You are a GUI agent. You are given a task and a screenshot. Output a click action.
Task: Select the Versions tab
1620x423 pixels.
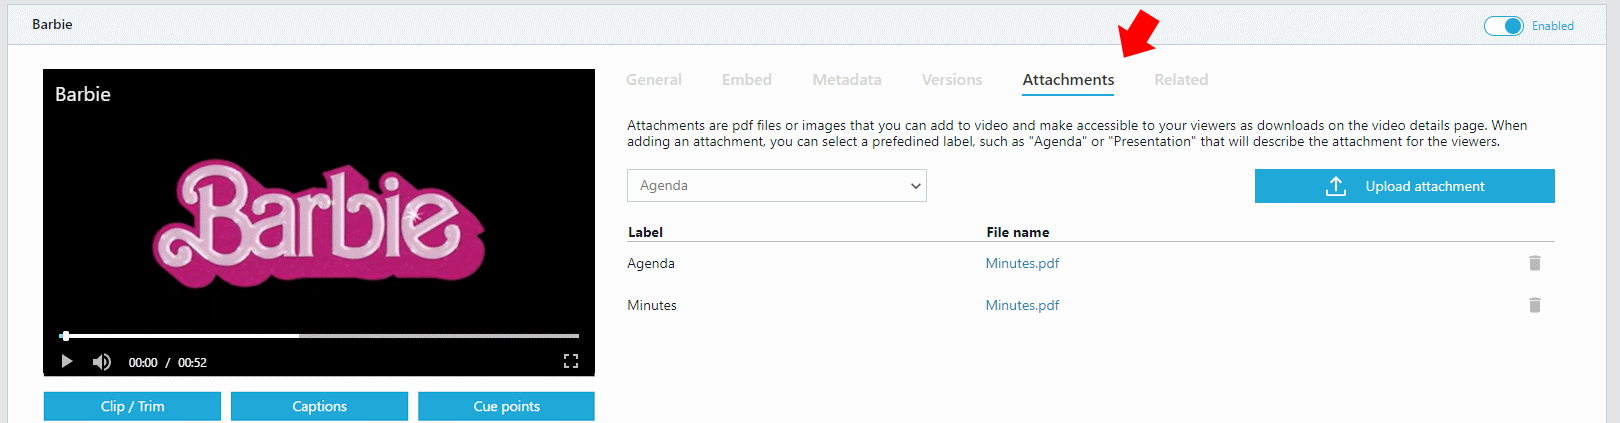(952, 80)
